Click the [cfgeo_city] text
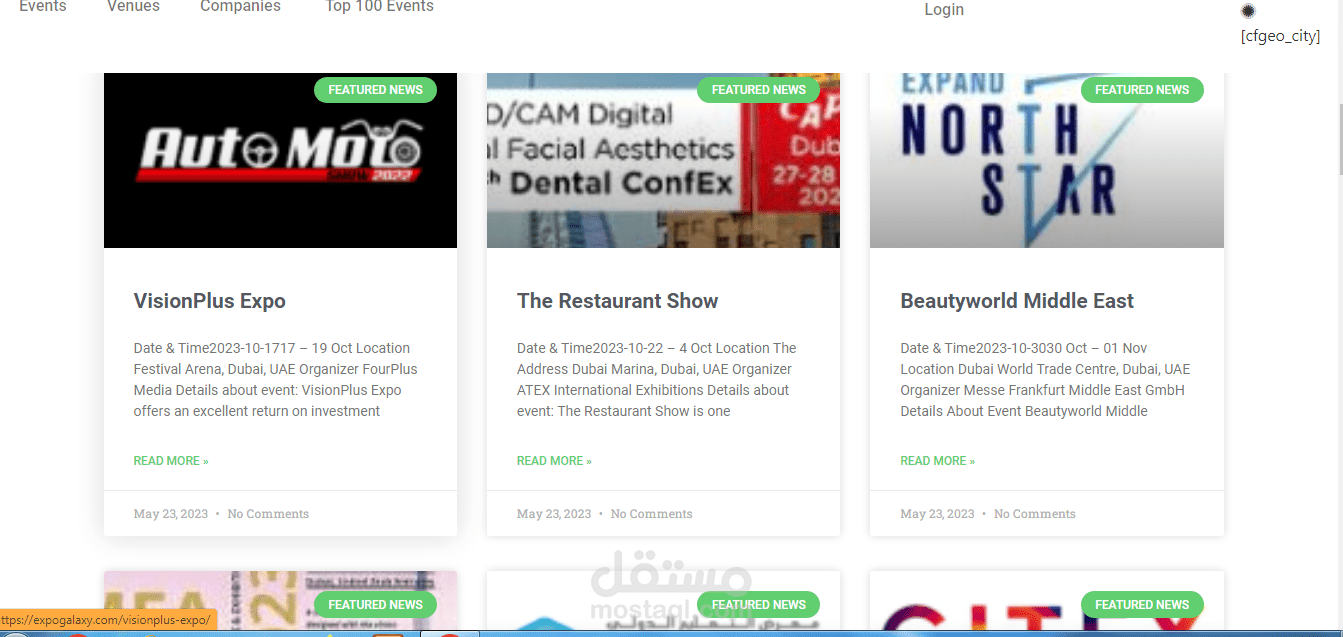The height and width of the screenshot is (637, 1343). [x=1280, y=37]
